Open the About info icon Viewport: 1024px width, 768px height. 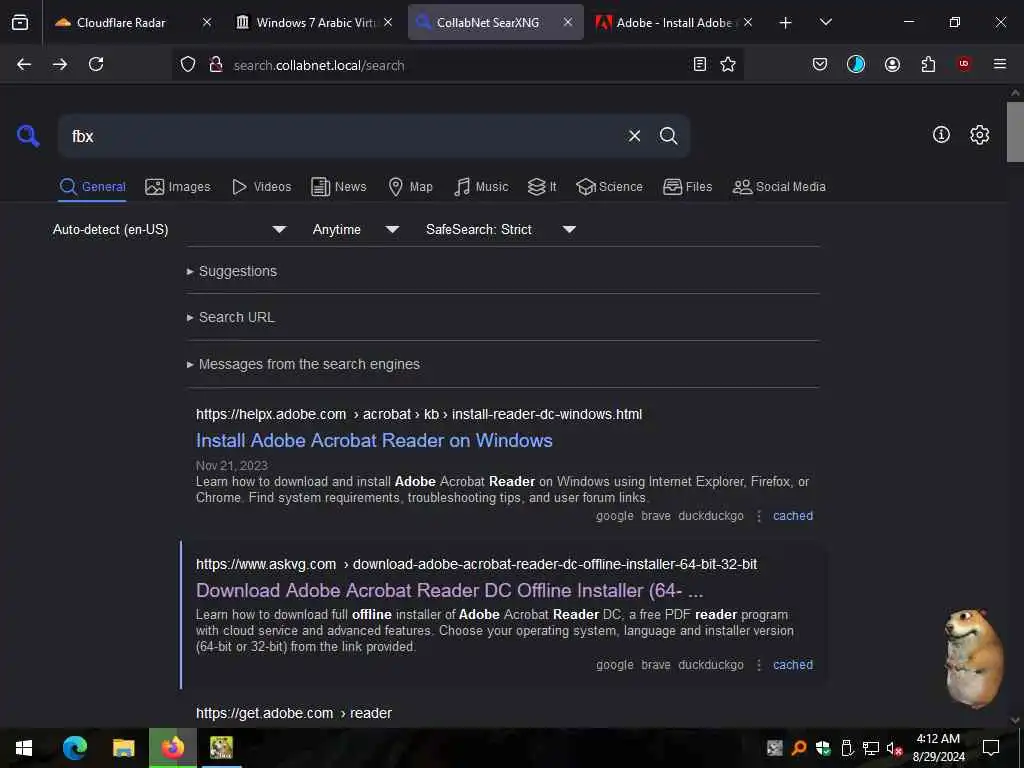941,135
